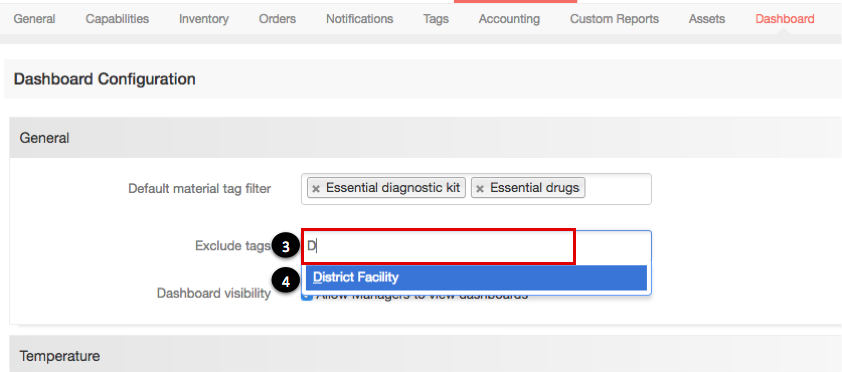Image resolution: width=842 pixels, height=372 pixels.
Task: Expand the Temperature section header
Action: (x=425, y=354)
